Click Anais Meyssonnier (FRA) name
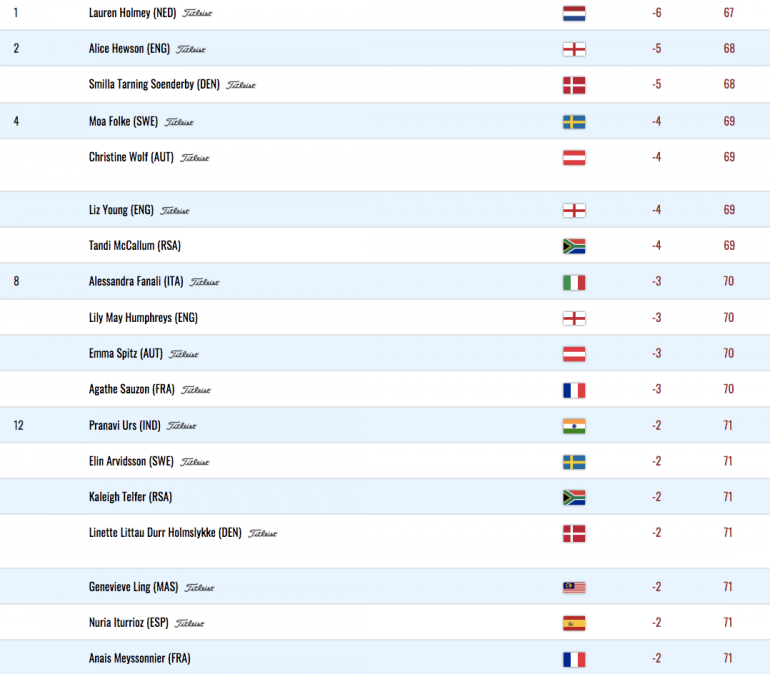 pyautogui.click(x=139, y=658)
